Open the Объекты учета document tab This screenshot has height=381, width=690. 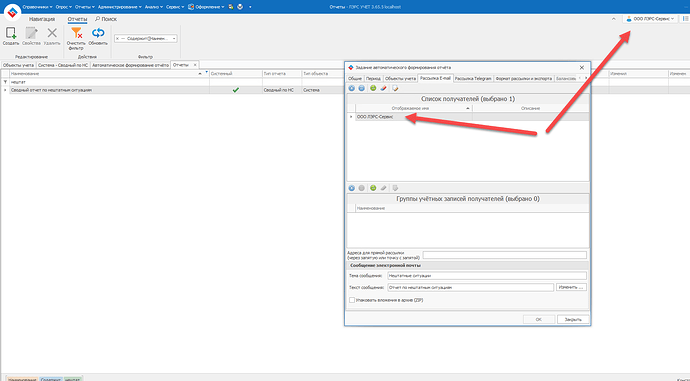18,65
